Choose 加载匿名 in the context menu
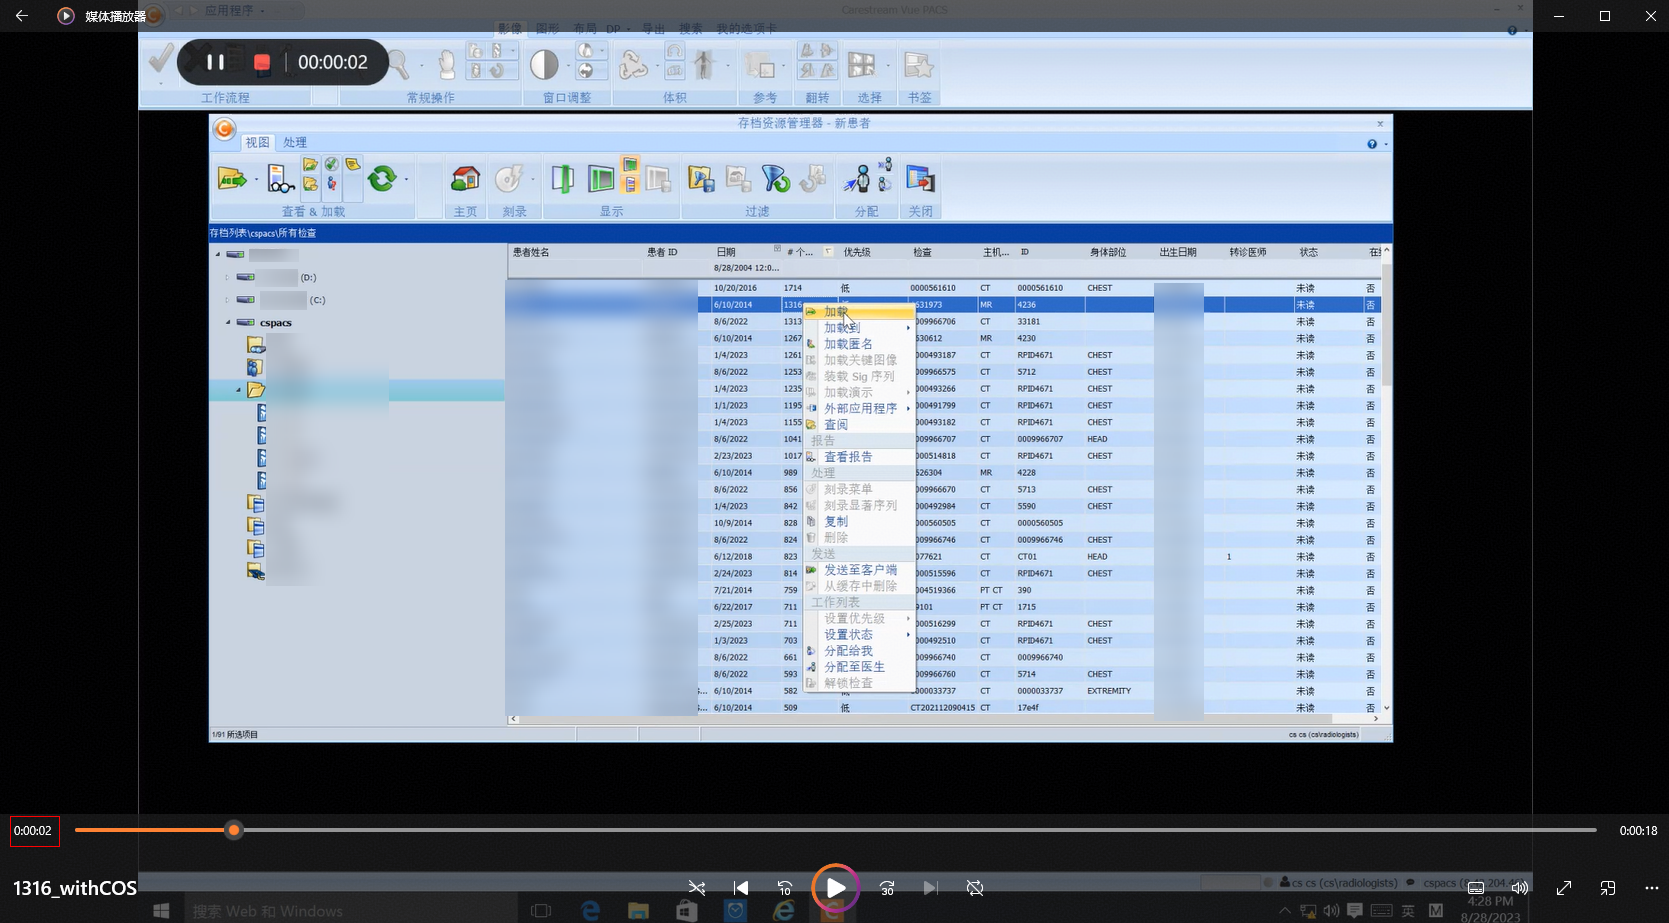Image resolution: width=1669 pixels, height=923 pixels. click(x=859, y=344)
